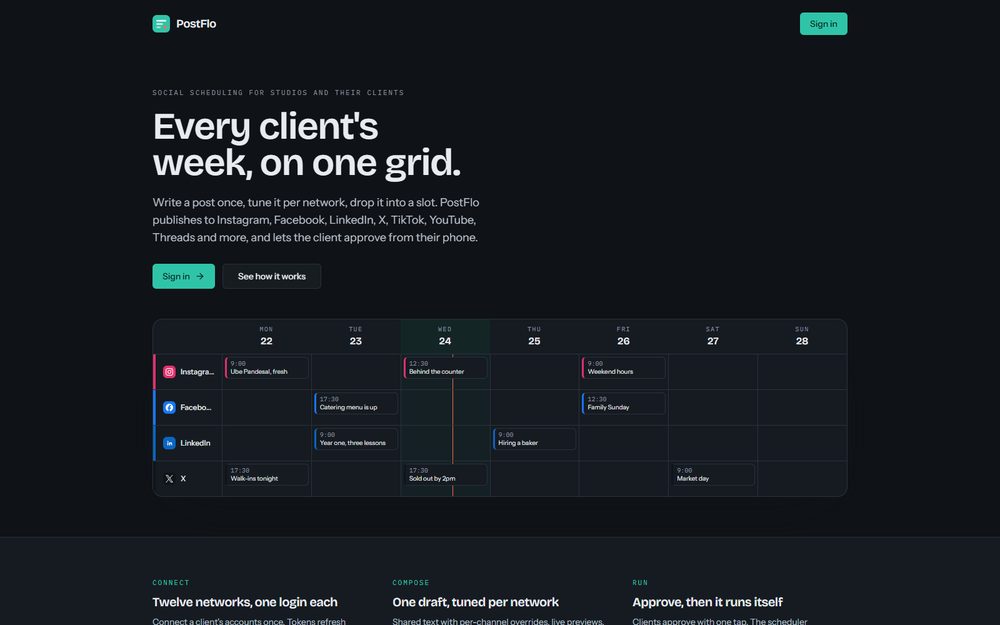Select the Fri 26 column header
Screen dimensions: 1000x625
(x=624, y=336)
